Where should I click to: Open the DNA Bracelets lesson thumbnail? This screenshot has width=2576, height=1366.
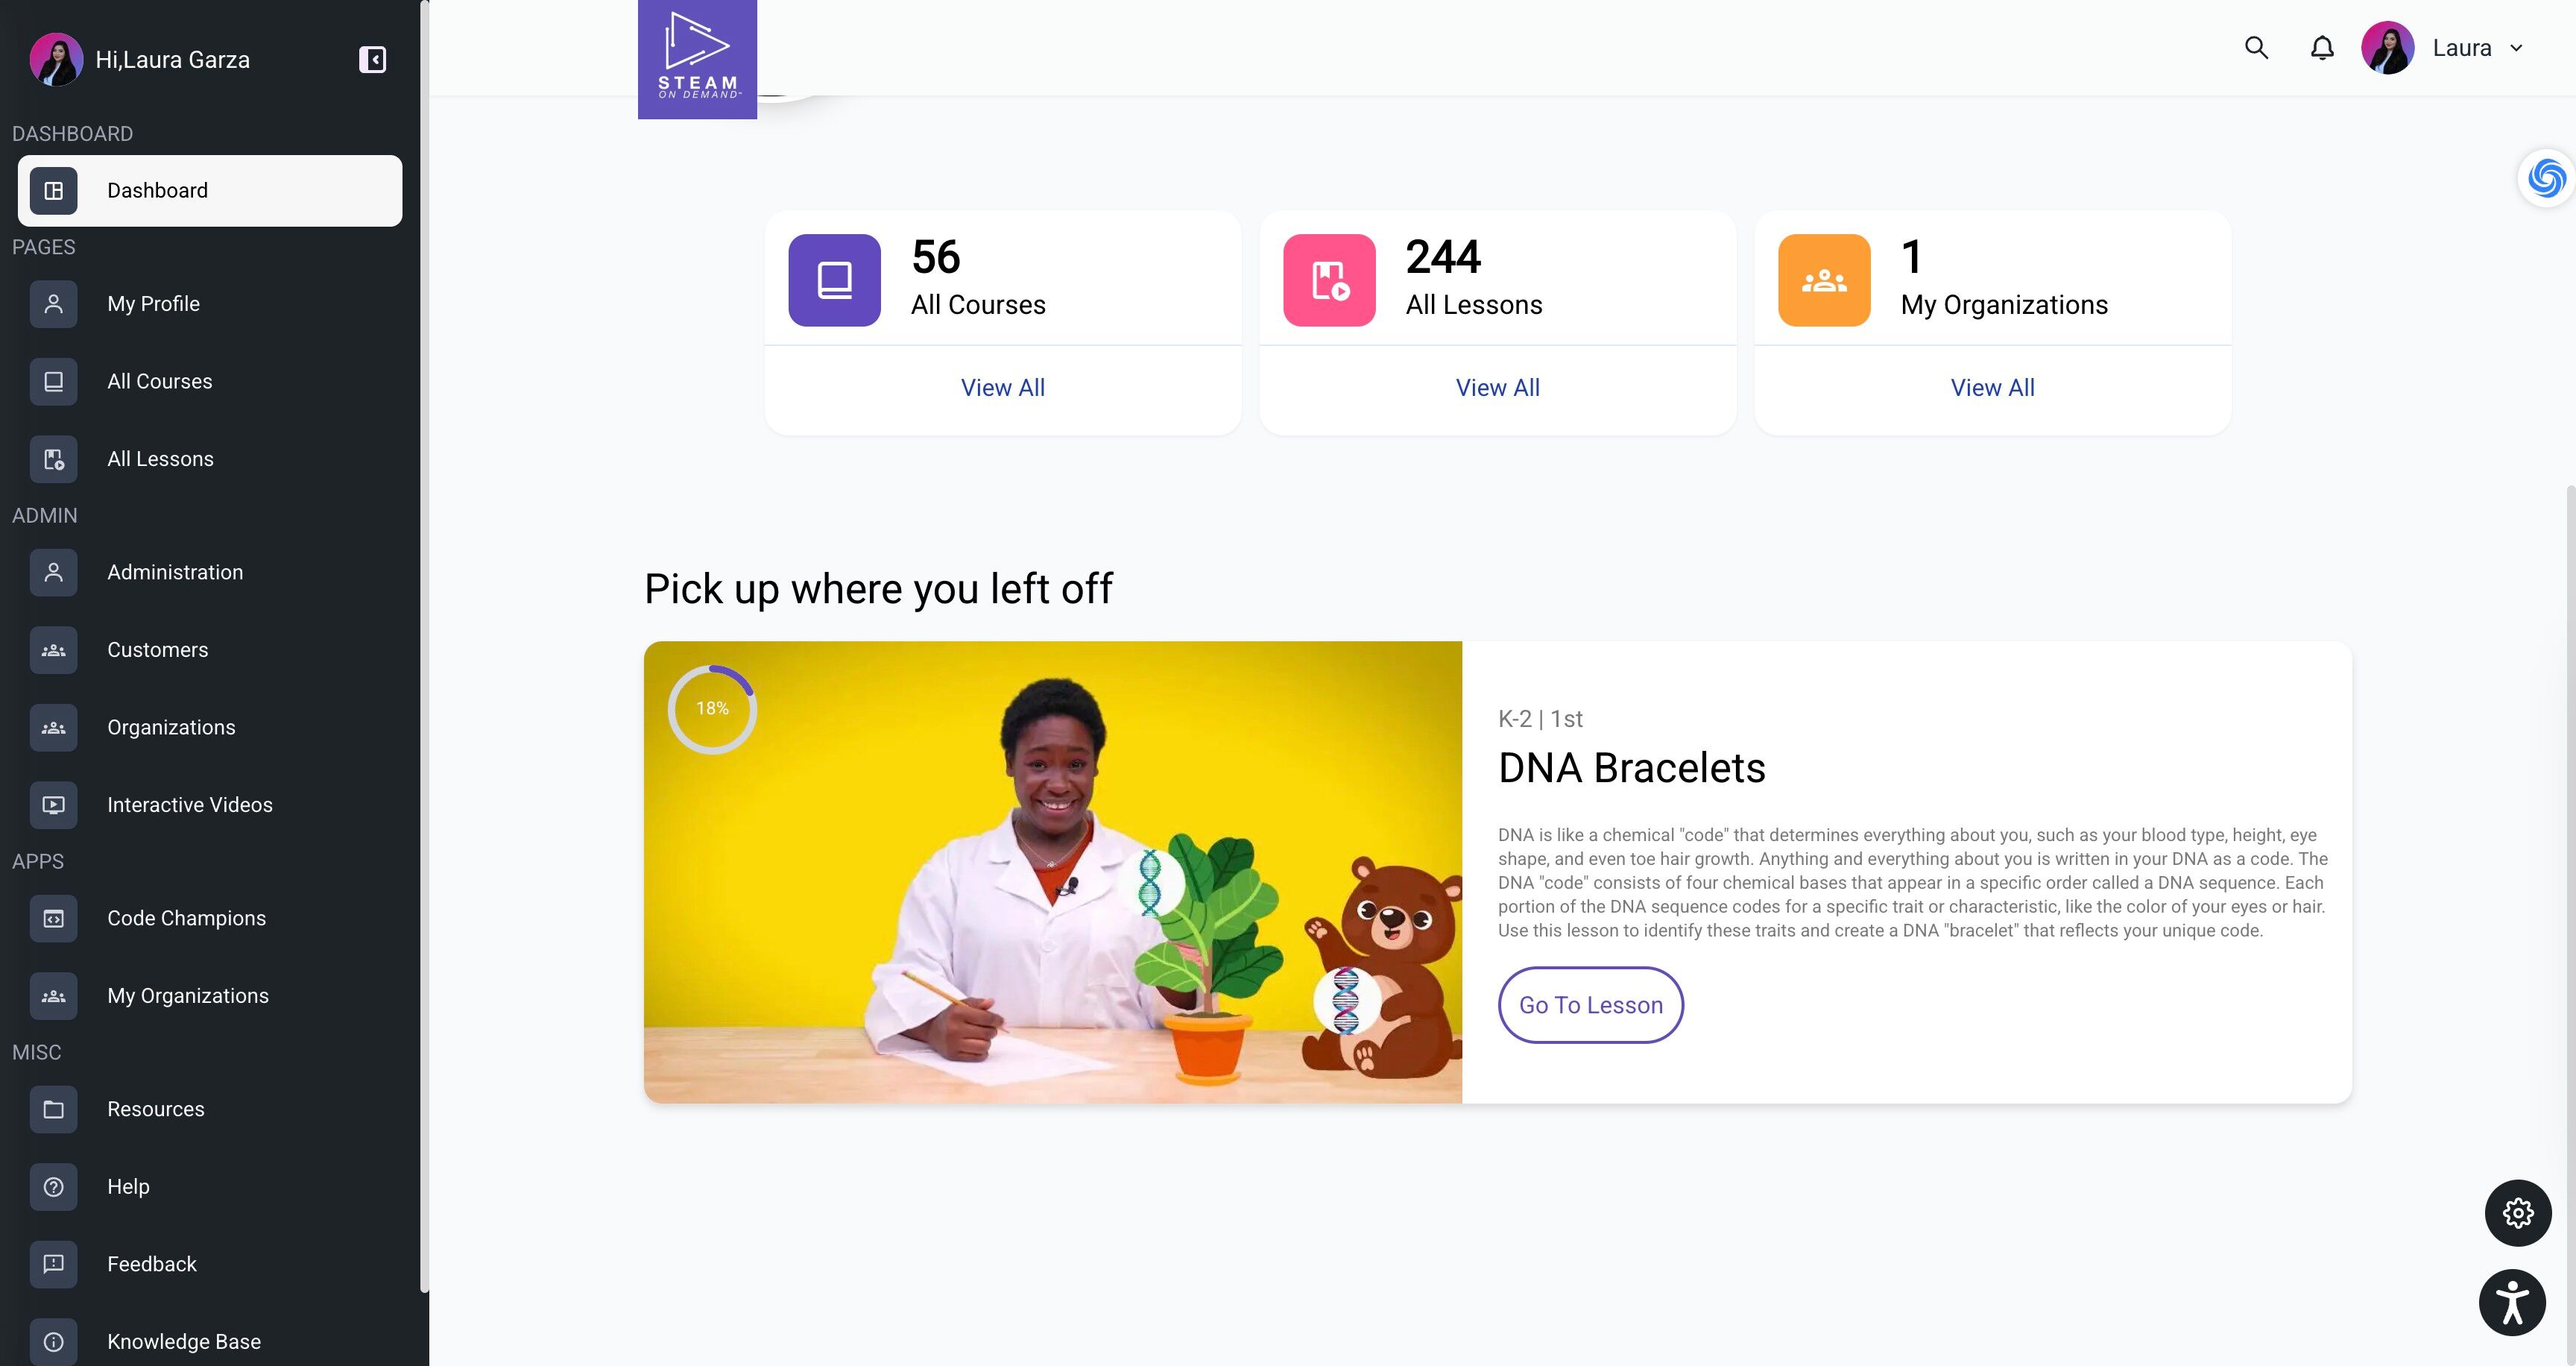[x=1053, y=872]
